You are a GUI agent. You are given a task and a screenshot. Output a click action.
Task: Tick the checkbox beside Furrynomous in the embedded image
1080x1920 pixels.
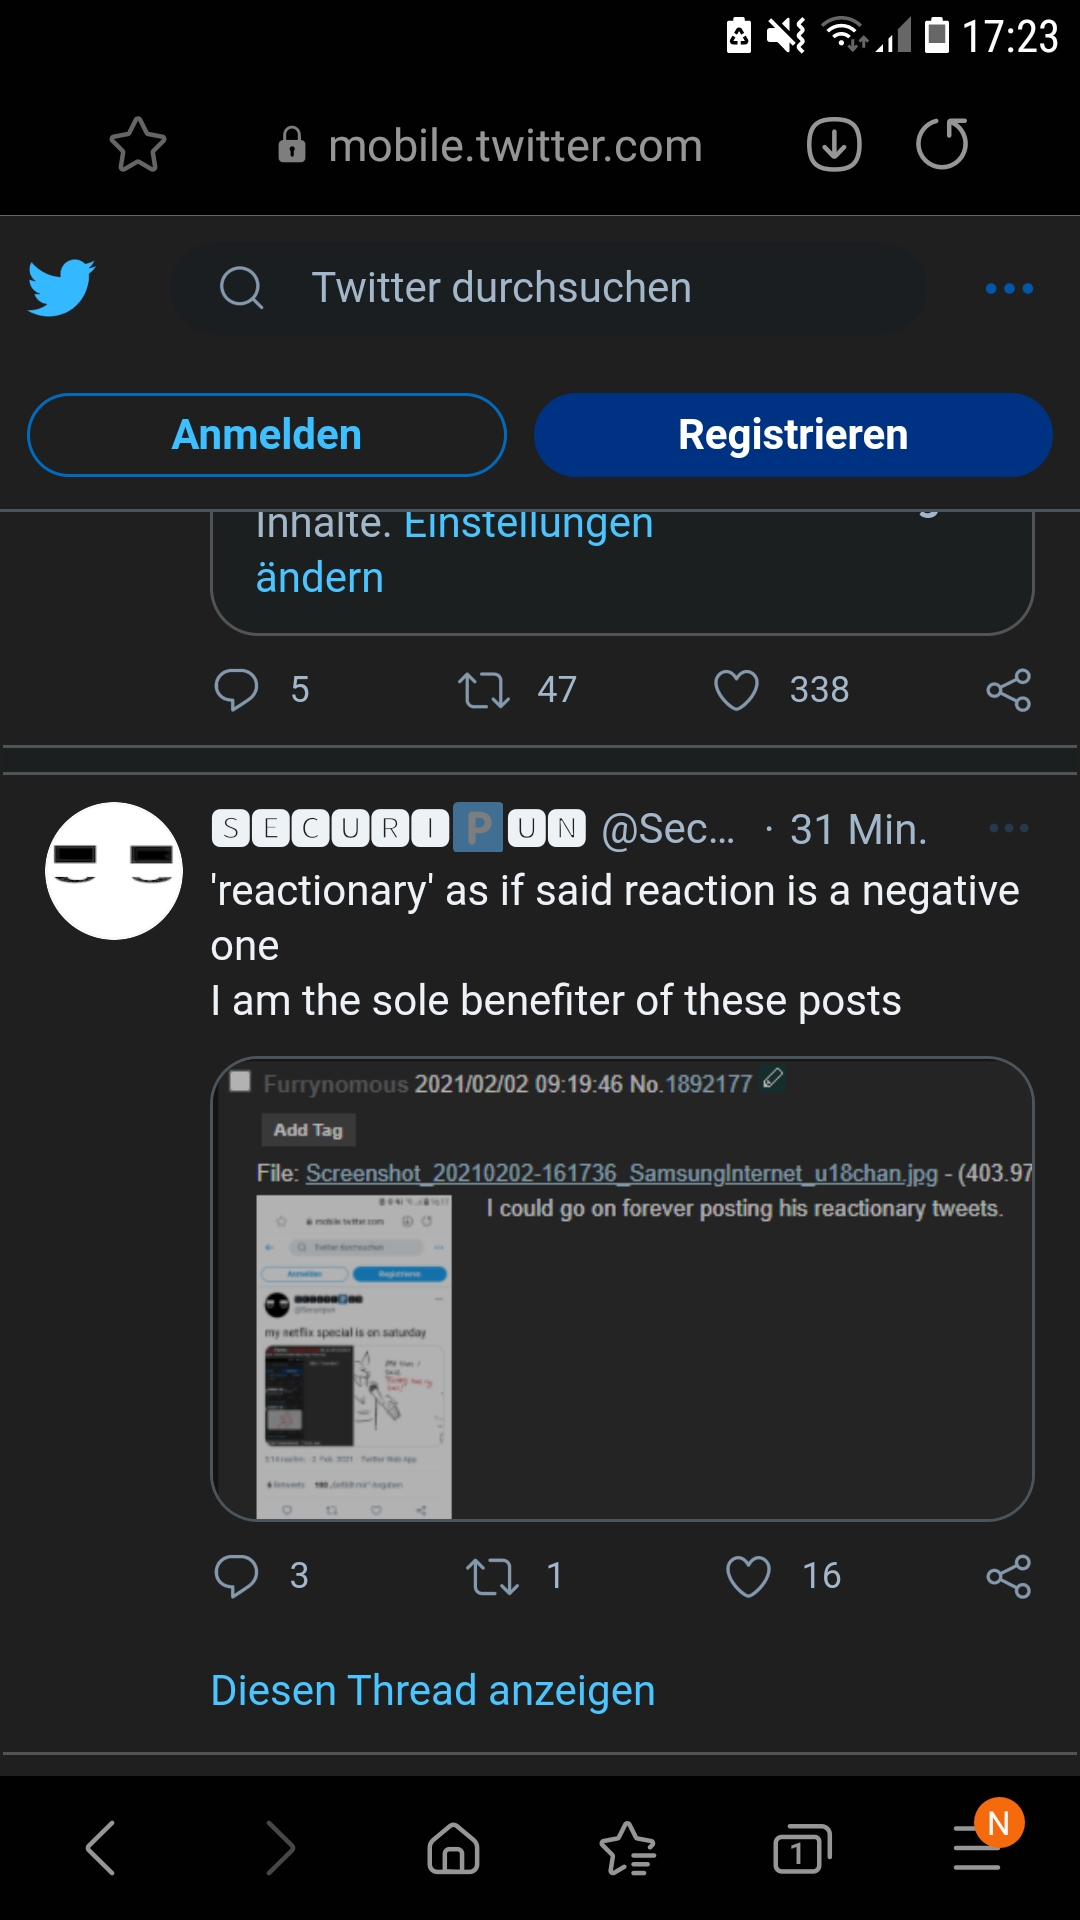[x=240, y=1081]
